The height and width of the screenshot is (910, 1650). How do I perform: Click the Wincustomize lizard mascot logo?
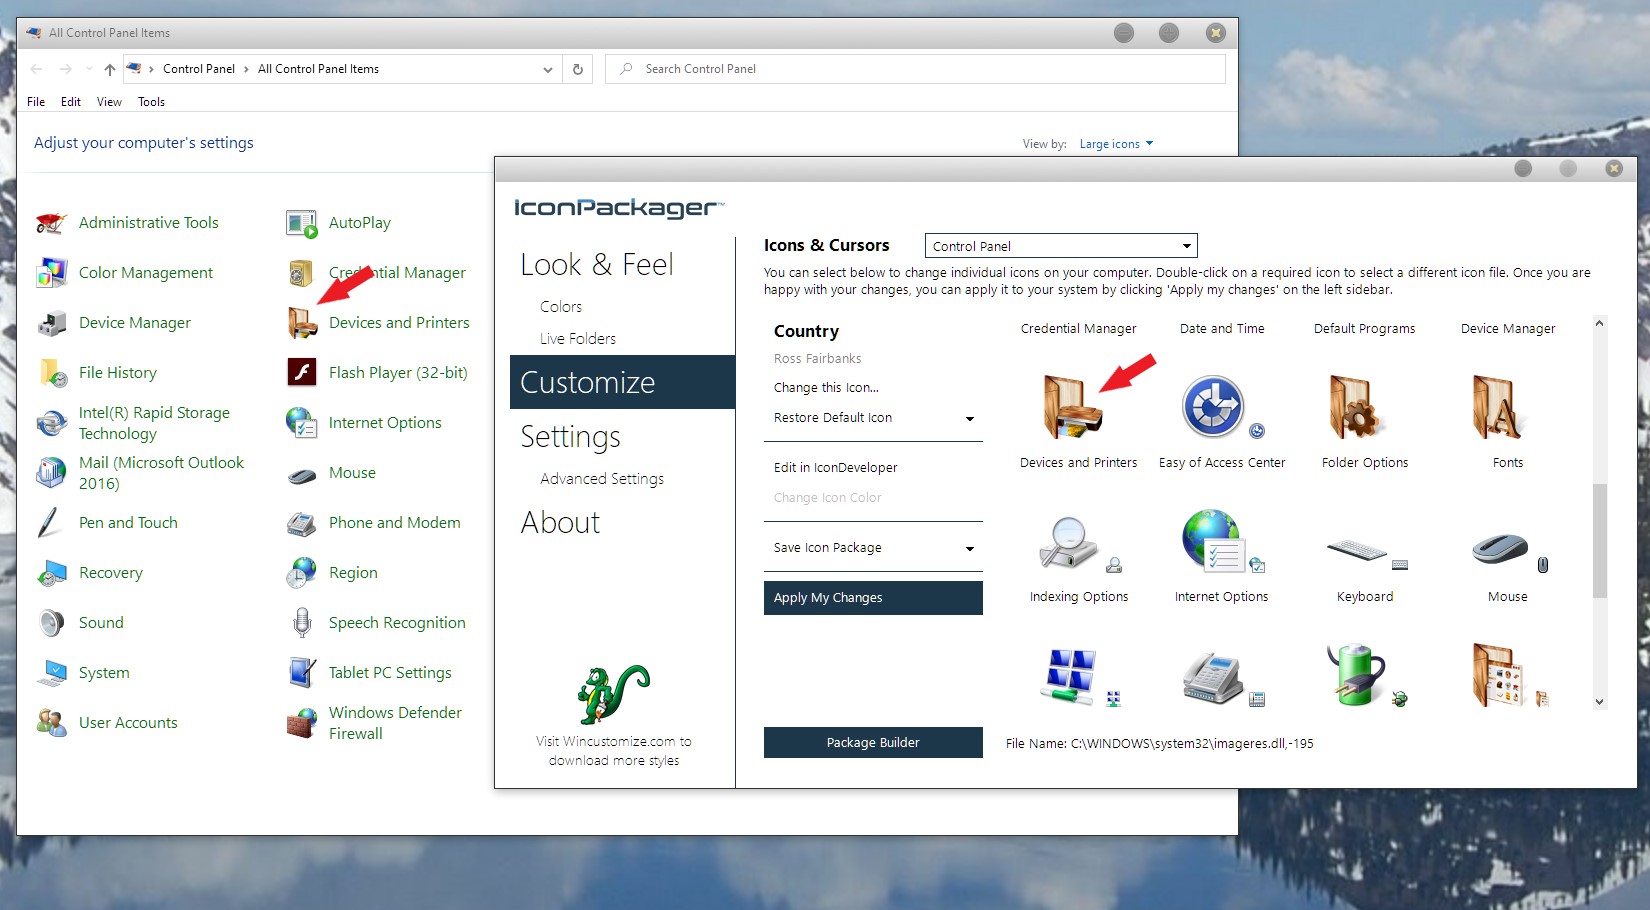coord(613,694)
